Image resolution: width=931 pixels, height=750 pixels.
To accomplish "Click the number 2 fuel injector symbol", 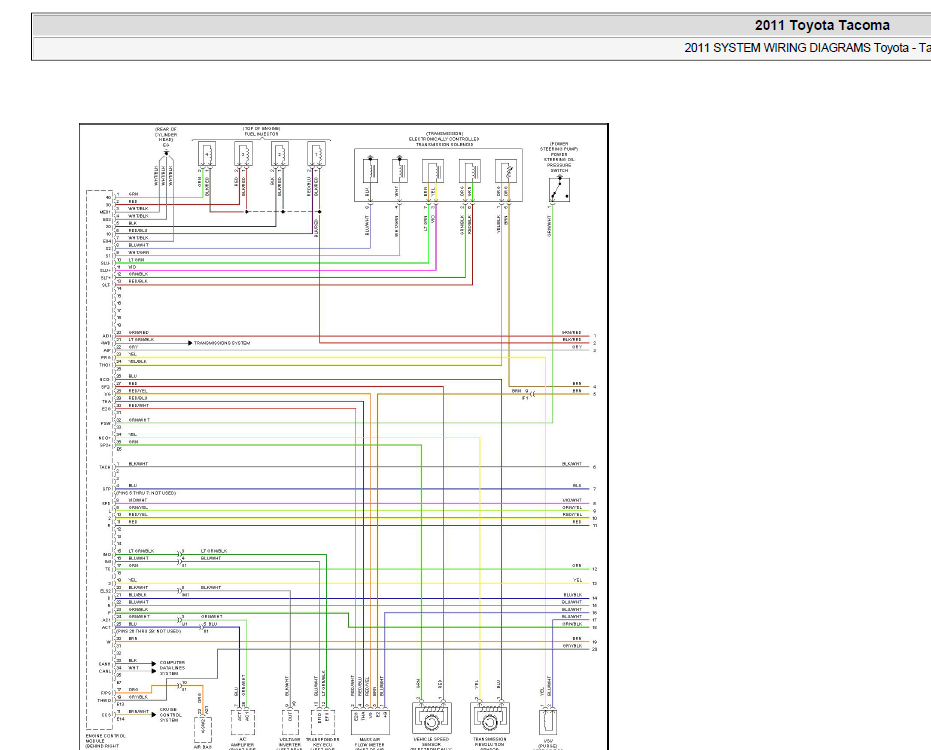I will [280, 154].
